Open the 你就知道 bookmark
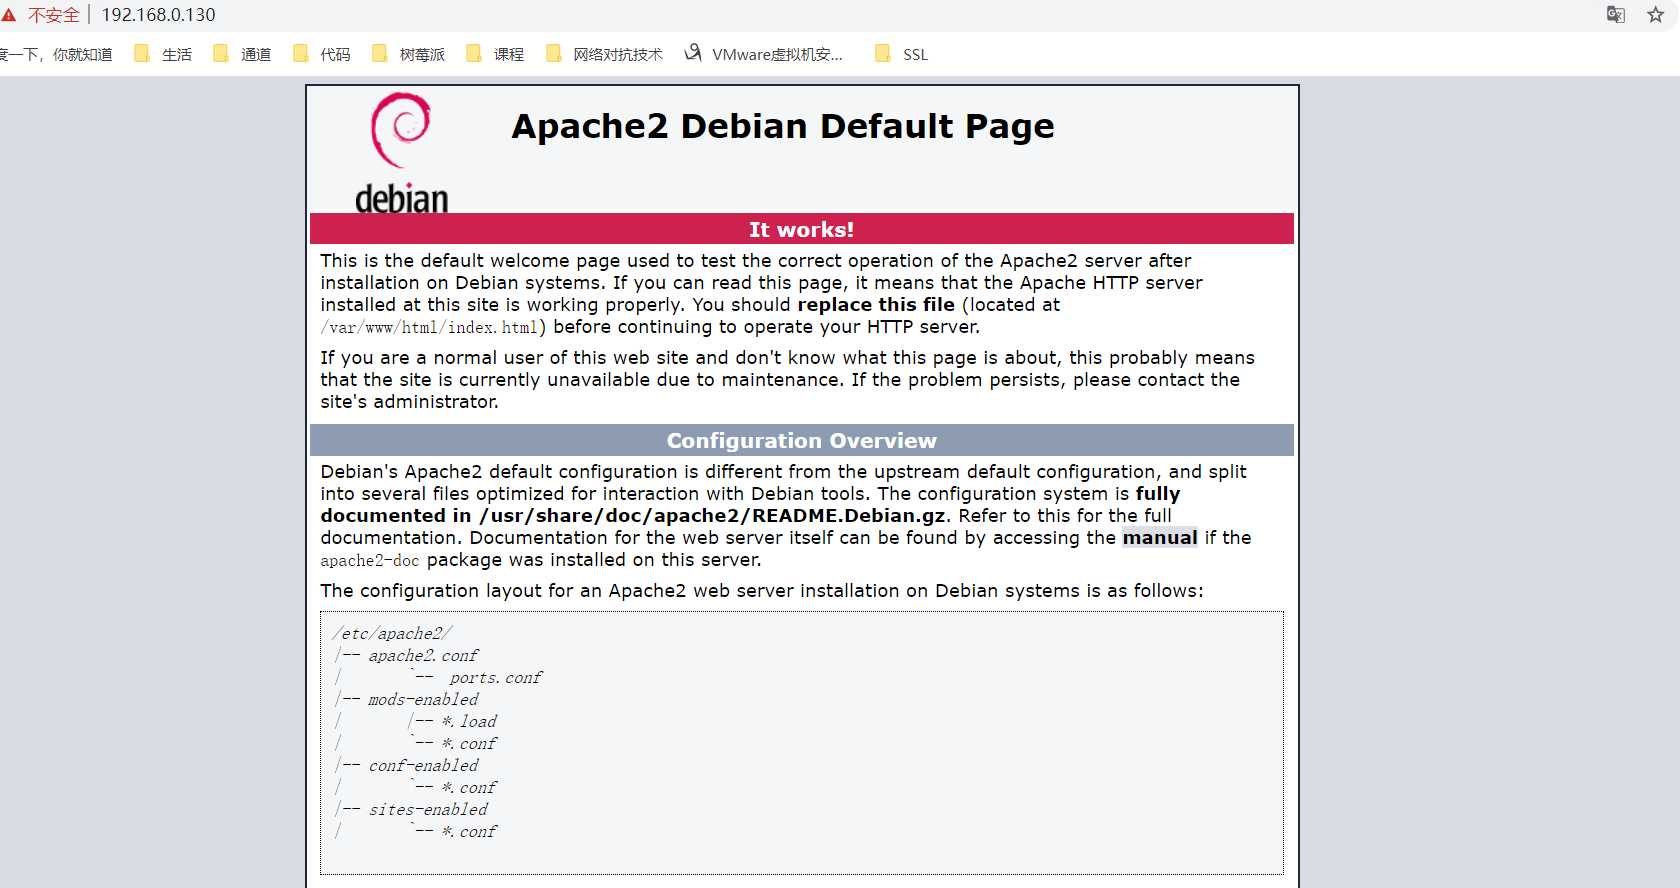Screen dimensions: 1680x888 pyautogui.click(x=56, y=54)
